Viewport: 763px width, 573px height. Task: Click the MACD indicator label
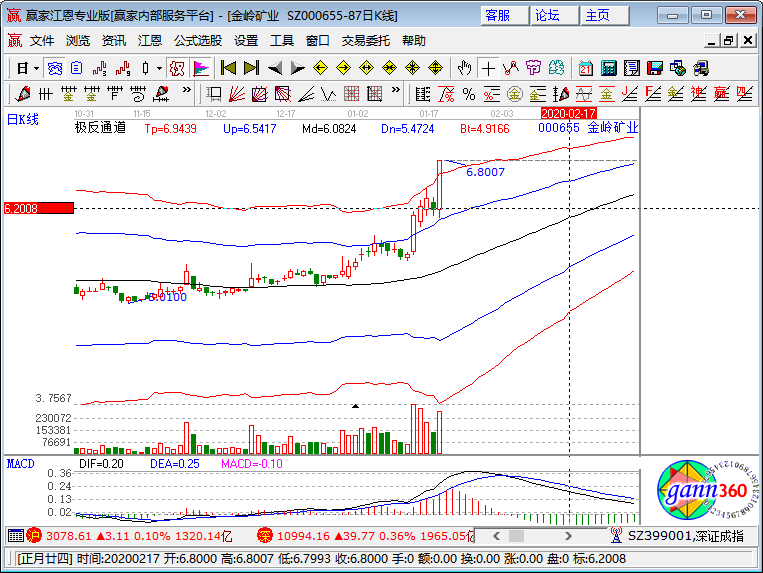pos(20,464)
